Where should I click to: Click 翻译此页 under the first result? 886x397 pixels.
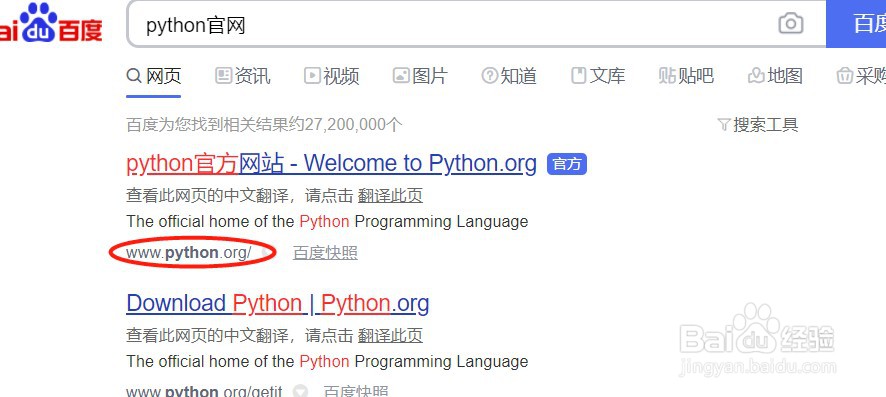(390, 196)
